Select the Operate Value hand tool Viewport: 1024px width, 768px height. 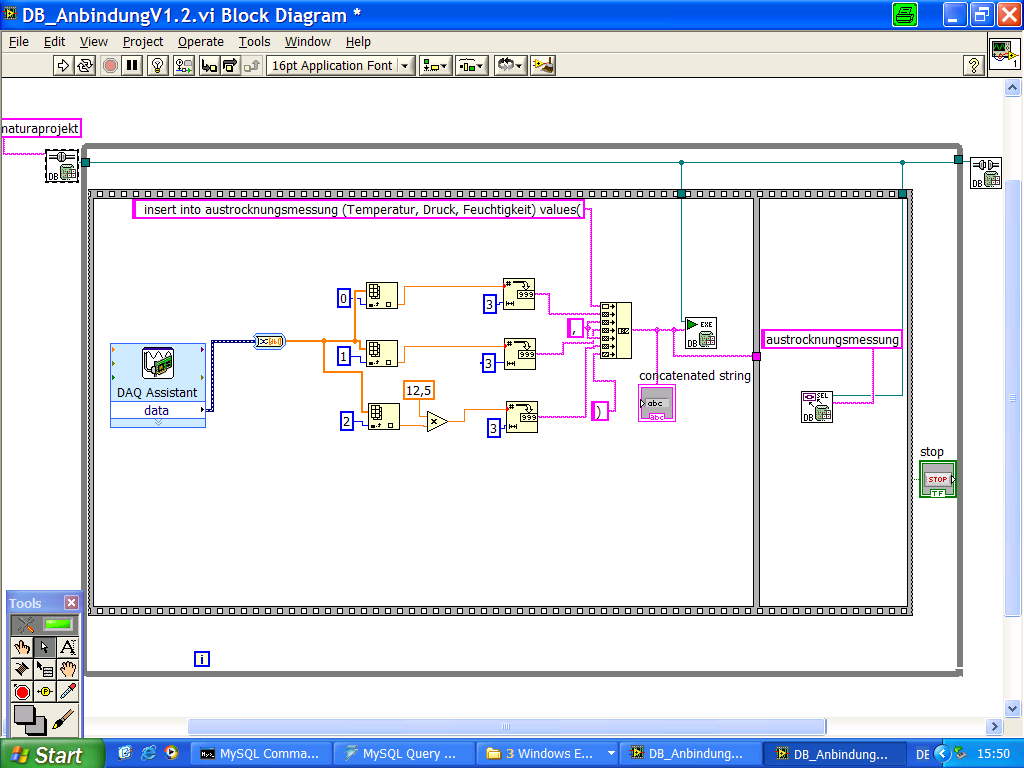click(22, 647)
